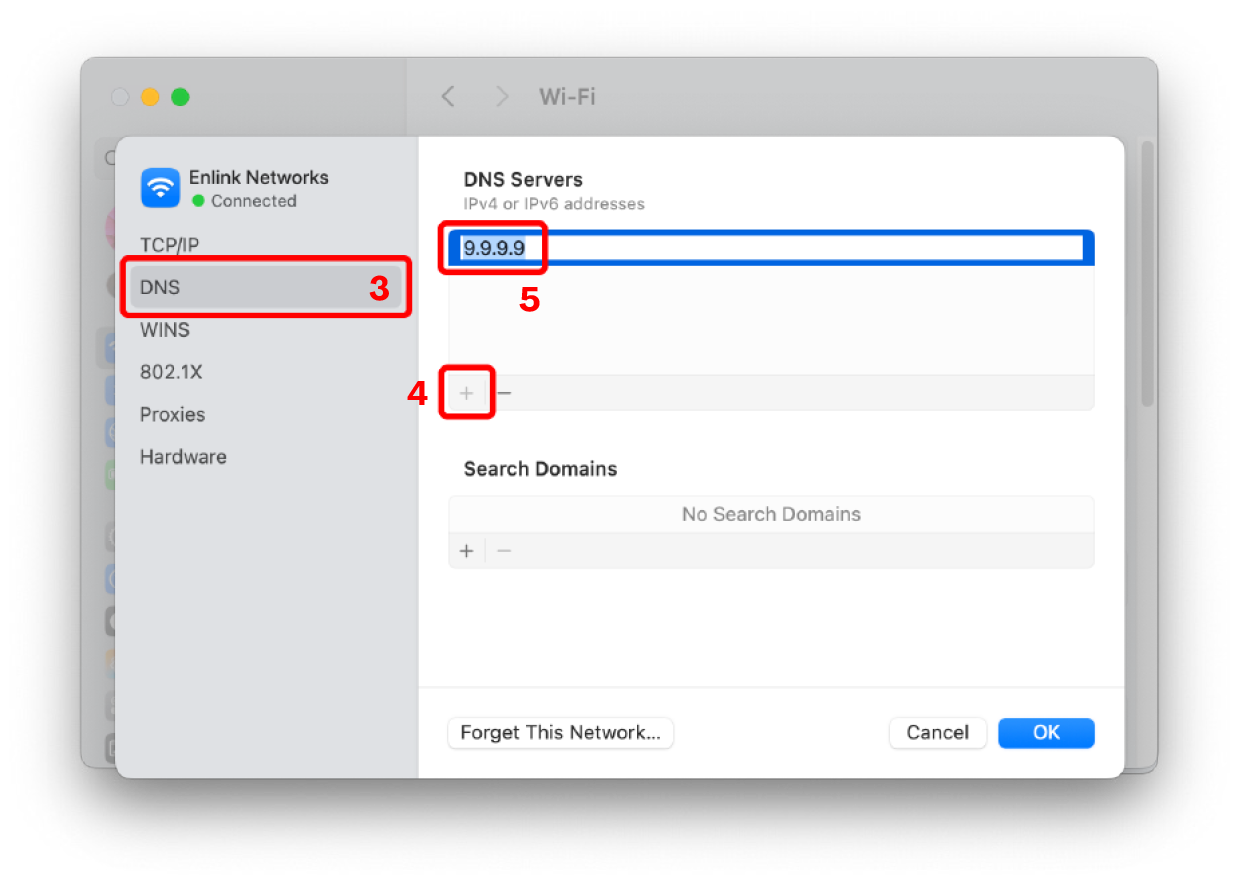Click the Wi-Fi icon next to Enlink Networks
The height and width of the screenshot is (883, 1240).
[160, 188]
